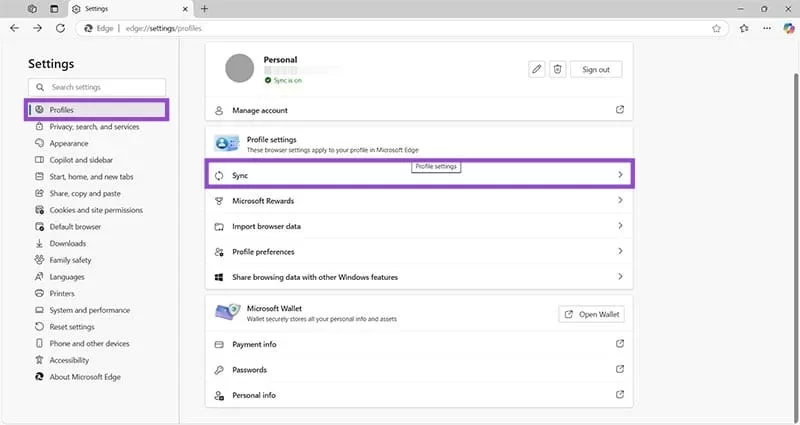This screenshot has height=425, width=800.
Task: Open the new tab plus button
Action: coord(205,9)
